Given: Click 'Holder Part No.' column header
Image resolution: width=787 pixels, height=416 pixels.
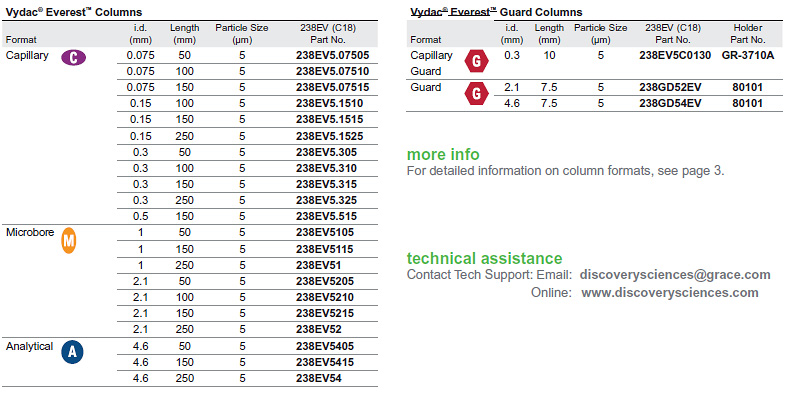Looking at the screenshot, I should coord(748,34).
